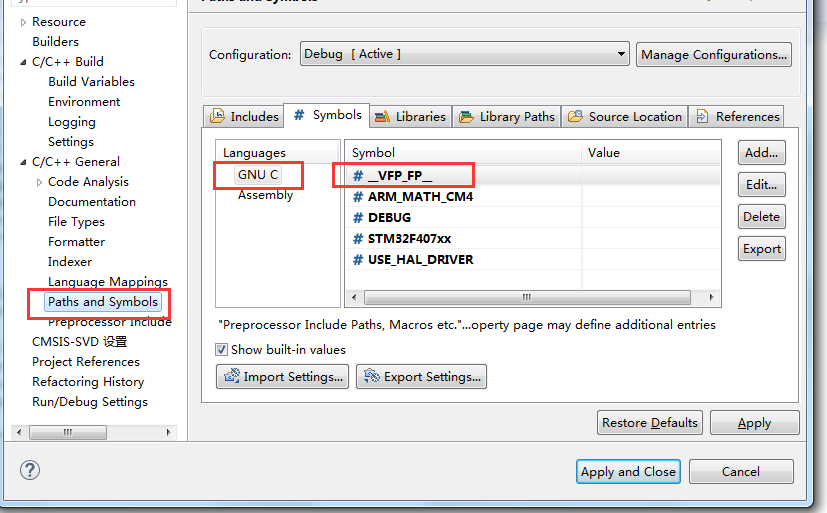Image resolution: width=827 pixels, height=513 pixels.
Task: Open the Library Paths tab
Action: pos(507,117)
